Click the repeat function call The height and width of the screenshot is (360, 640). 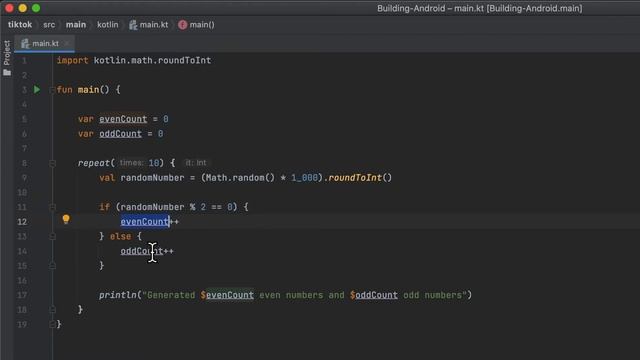(94, 163)
